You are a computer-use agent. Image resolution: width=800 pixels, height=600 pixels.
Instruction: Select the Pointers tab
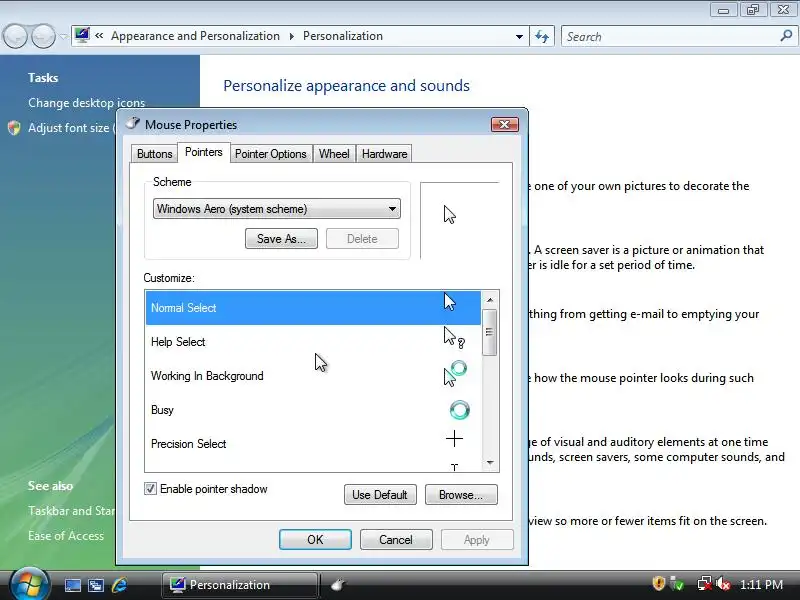(204, 152)
